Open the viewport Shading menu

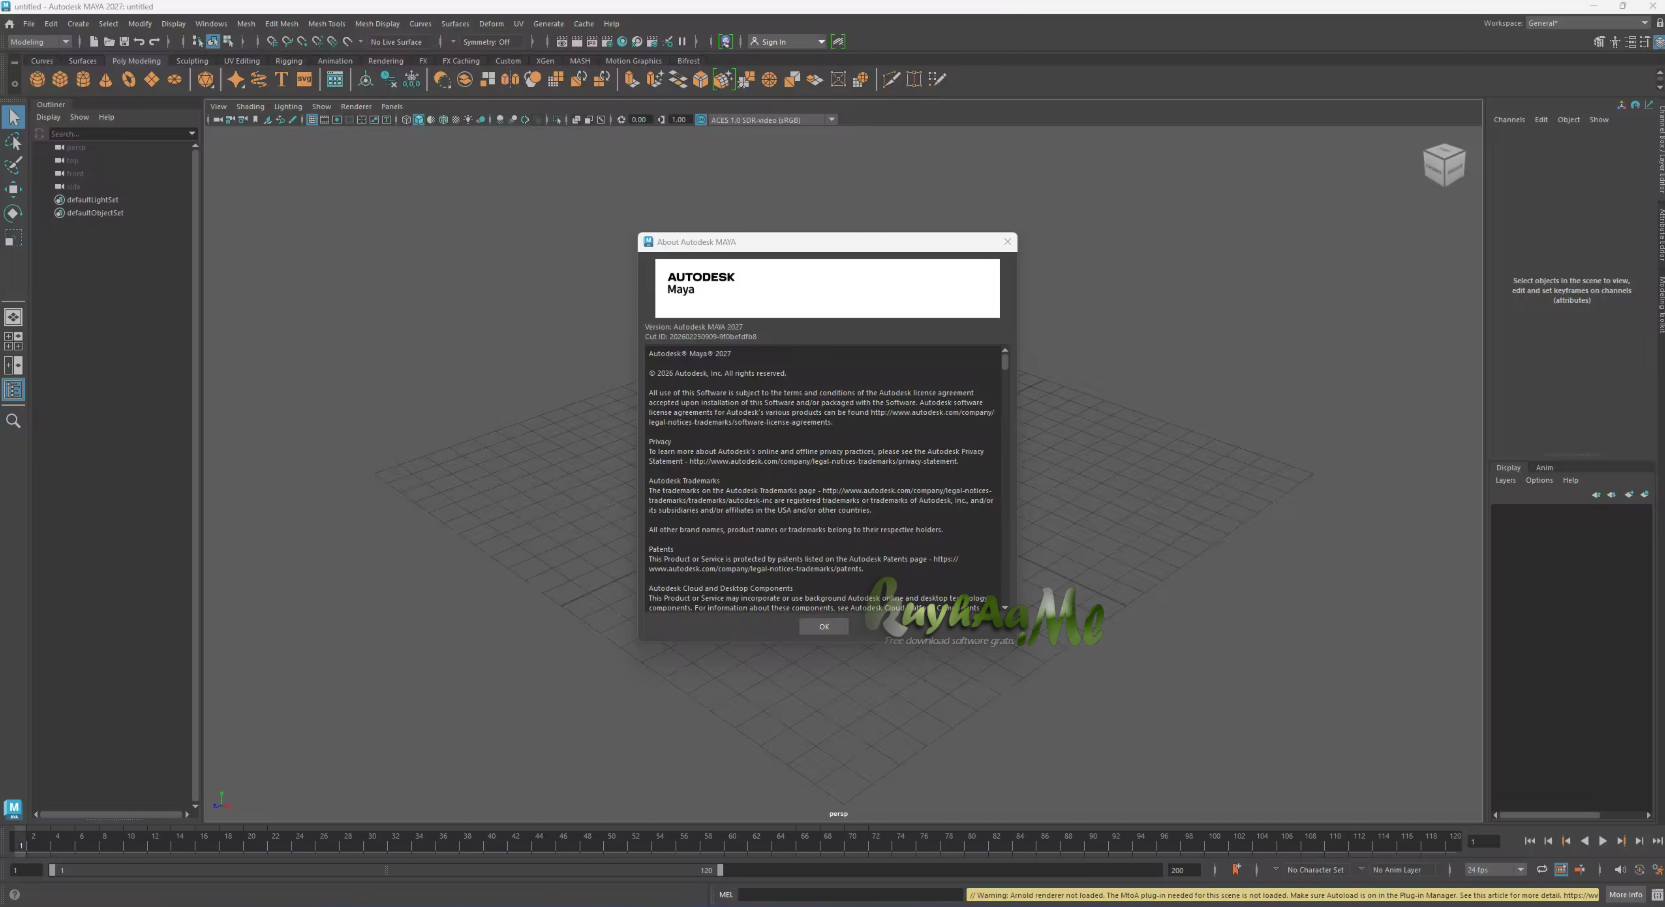(250, 107)
